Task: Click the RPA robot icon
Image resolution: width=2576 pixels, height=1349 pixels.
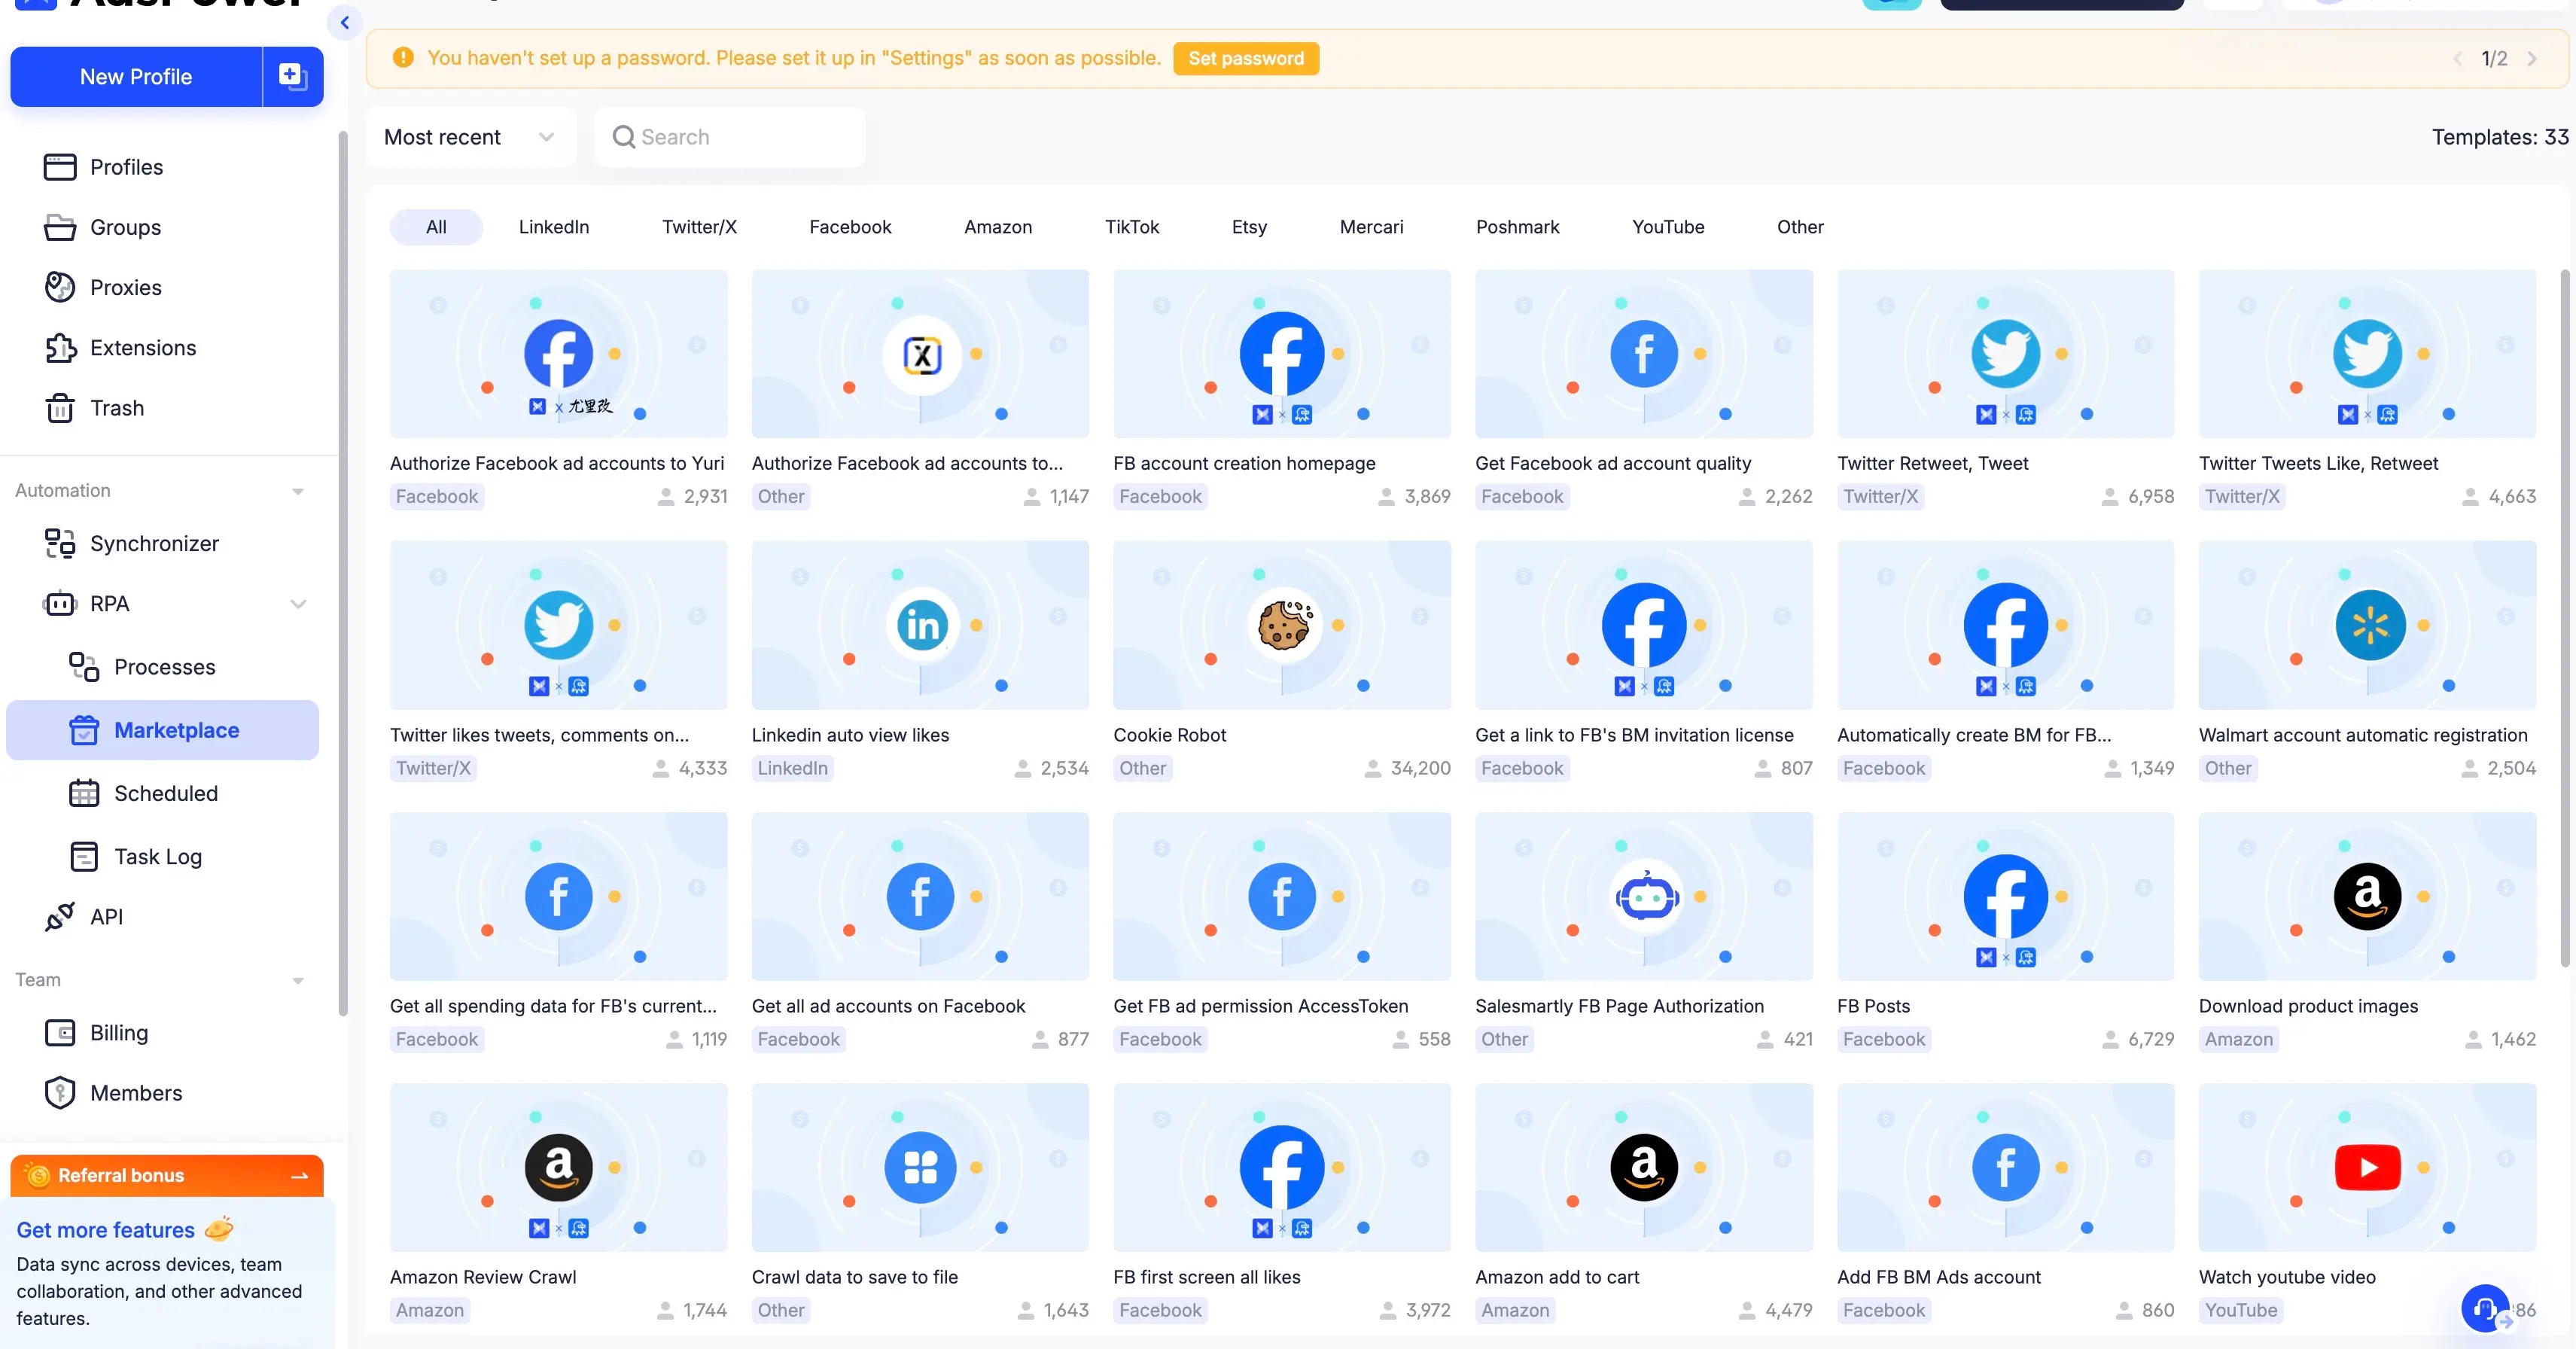Action: (x=59, y=603)
